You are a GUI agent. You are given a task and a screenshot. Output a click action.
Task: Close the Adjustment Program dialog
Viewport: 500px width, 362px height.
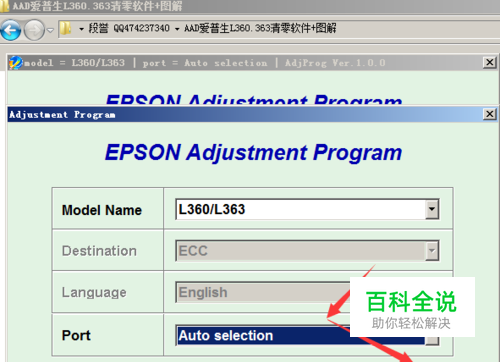(x=489, y=114)
